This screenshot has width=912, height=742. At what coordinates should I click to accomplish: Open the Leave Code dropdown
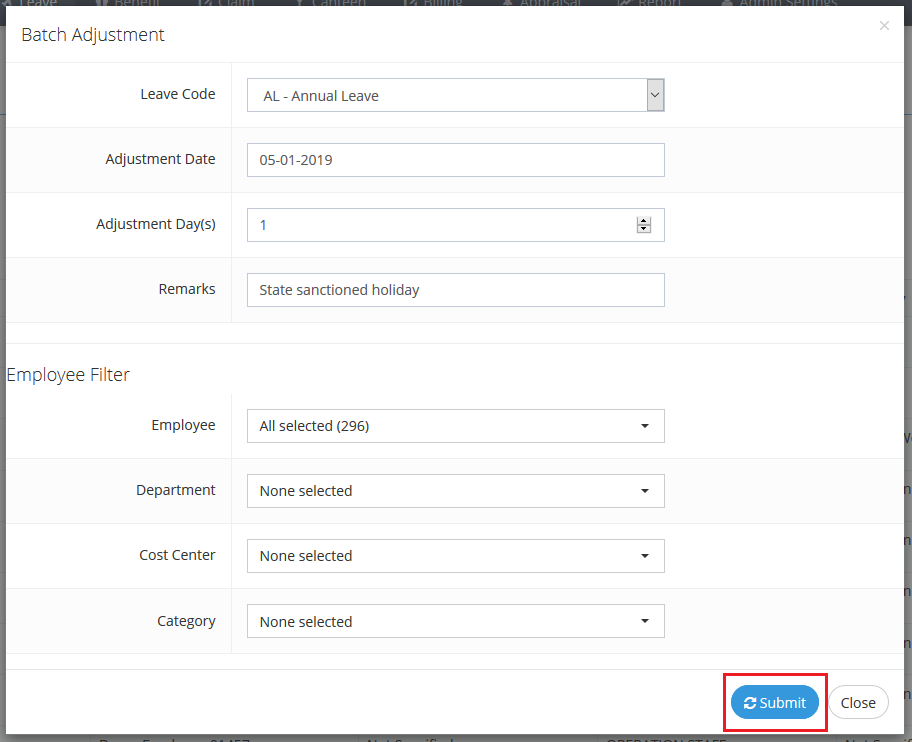455,96
